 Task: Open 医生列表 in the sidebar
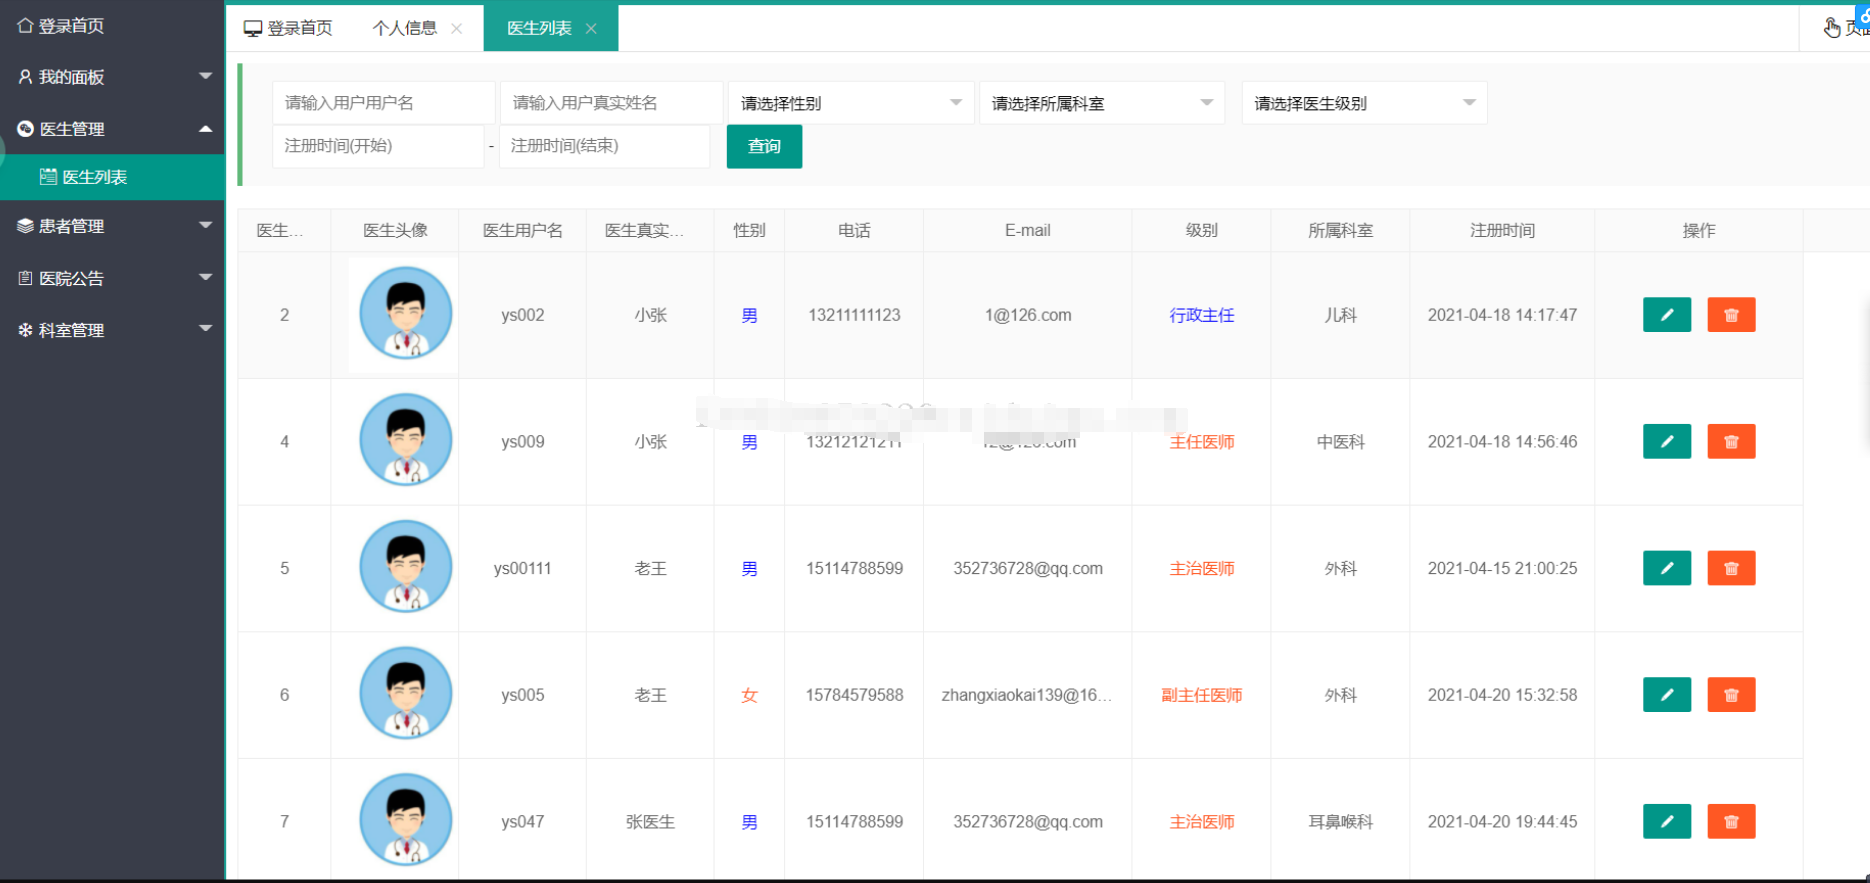point(112,177)
